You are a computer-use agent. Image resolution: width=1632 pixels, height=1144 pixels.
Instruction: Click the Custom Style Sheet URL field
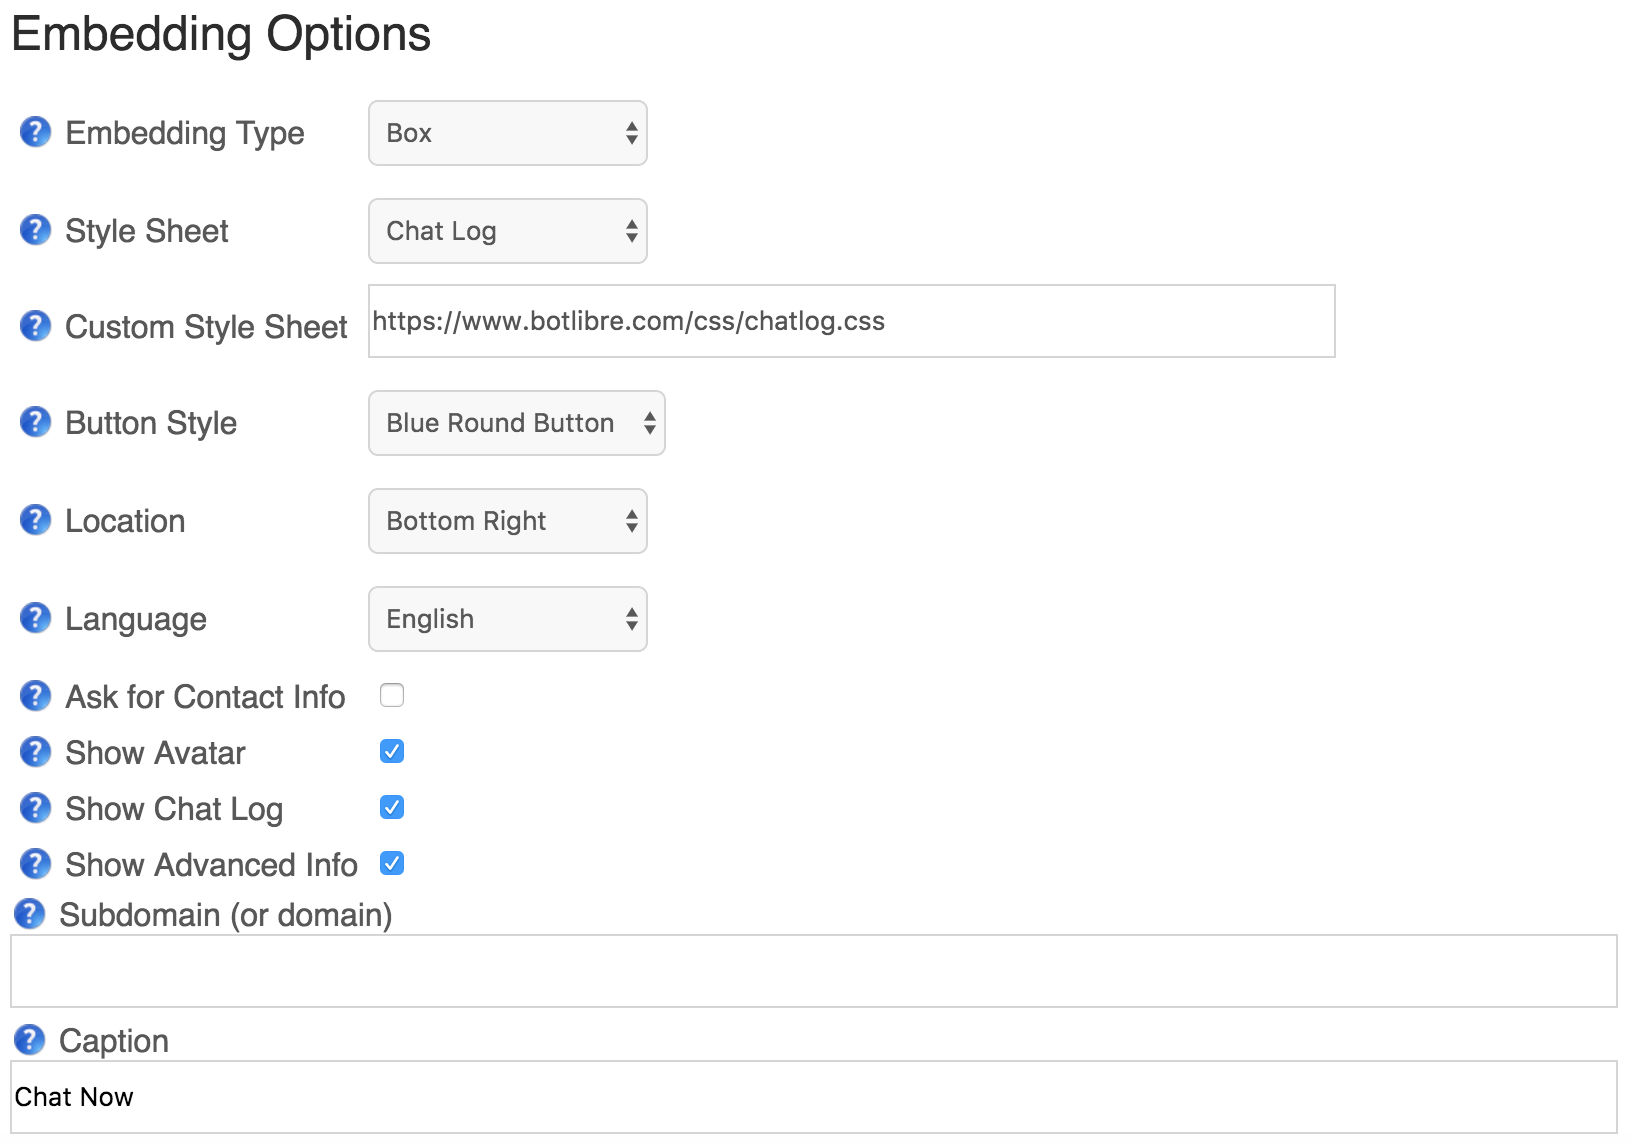tap(851, 321)
